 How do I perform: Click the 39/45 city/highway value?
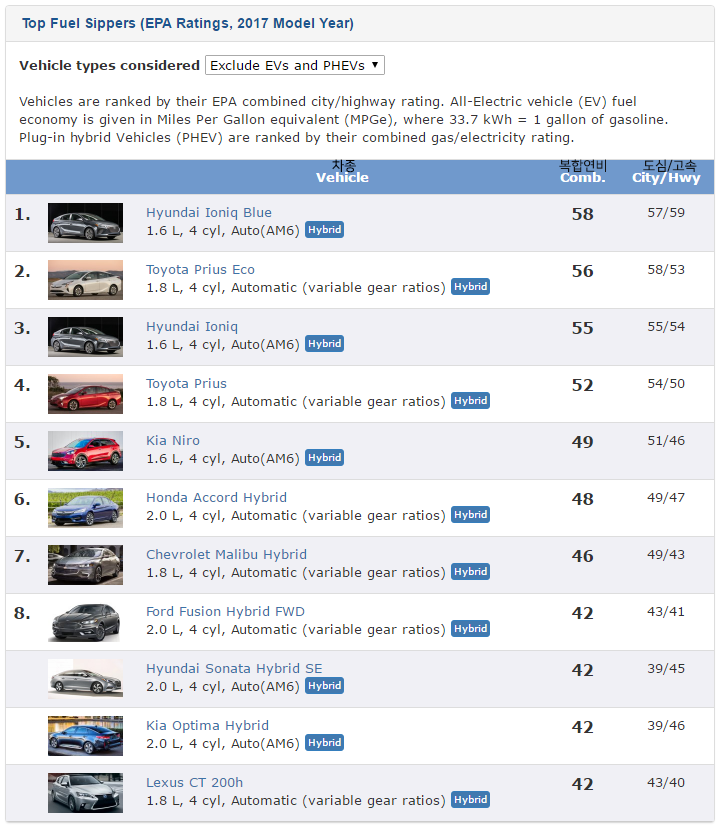click(666, 668)
